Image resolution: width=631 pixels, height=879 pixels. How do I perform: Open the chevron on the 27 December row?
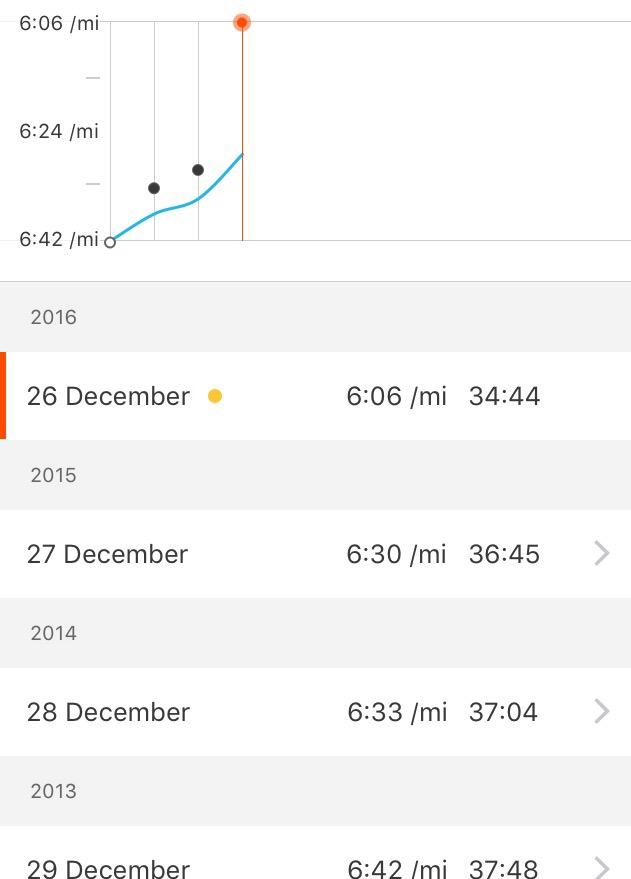[x=601, y=554]
